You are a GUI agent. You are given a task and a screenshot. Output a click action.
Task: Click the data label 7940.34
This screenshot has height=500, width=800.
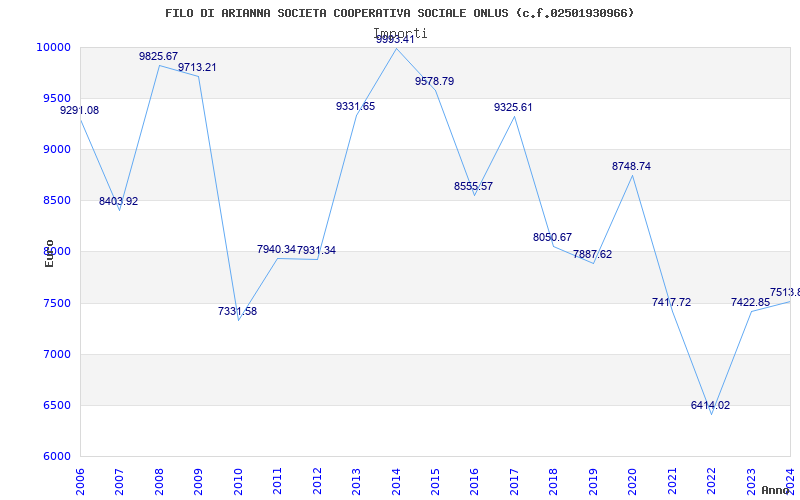(276, 249)
